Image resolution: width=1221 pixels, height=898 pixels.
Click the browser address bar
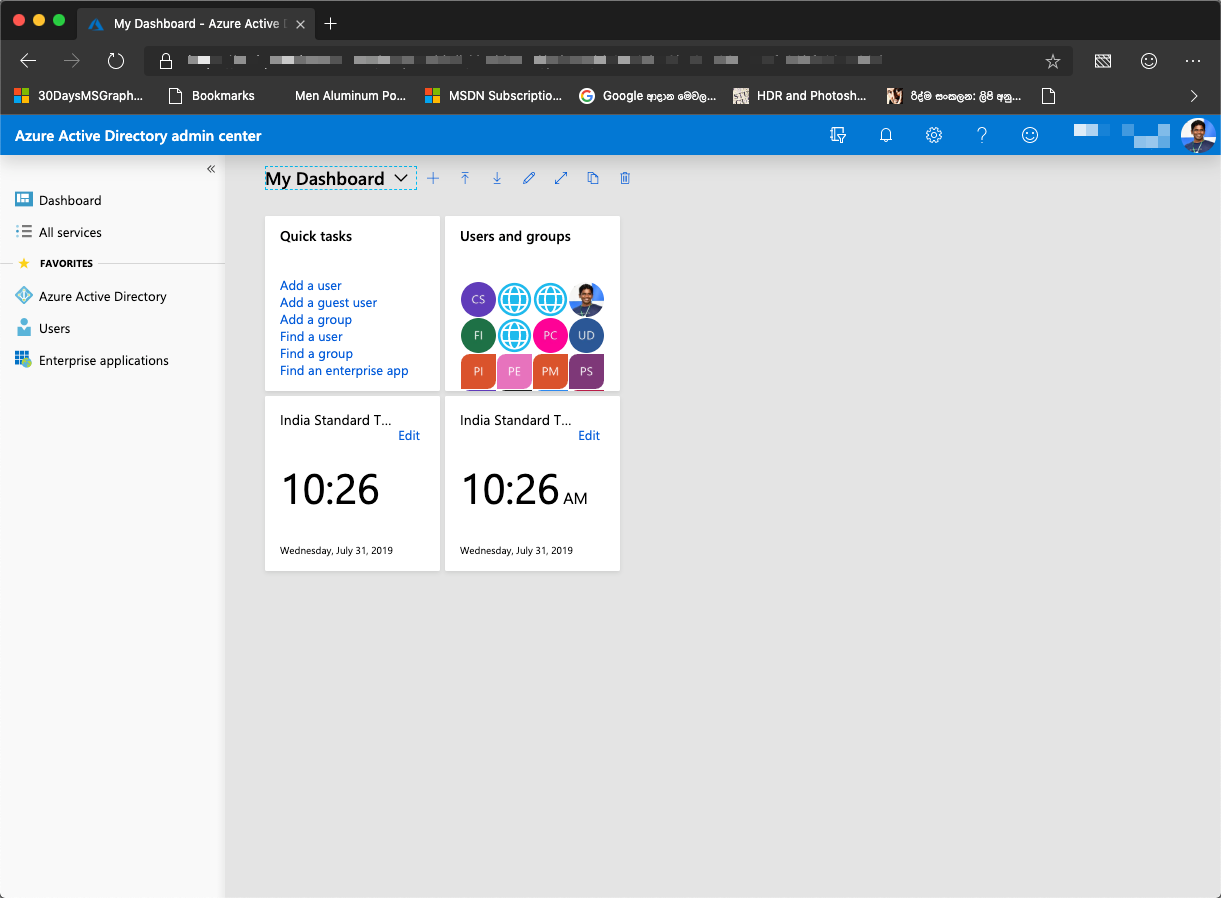pos(610,61)
